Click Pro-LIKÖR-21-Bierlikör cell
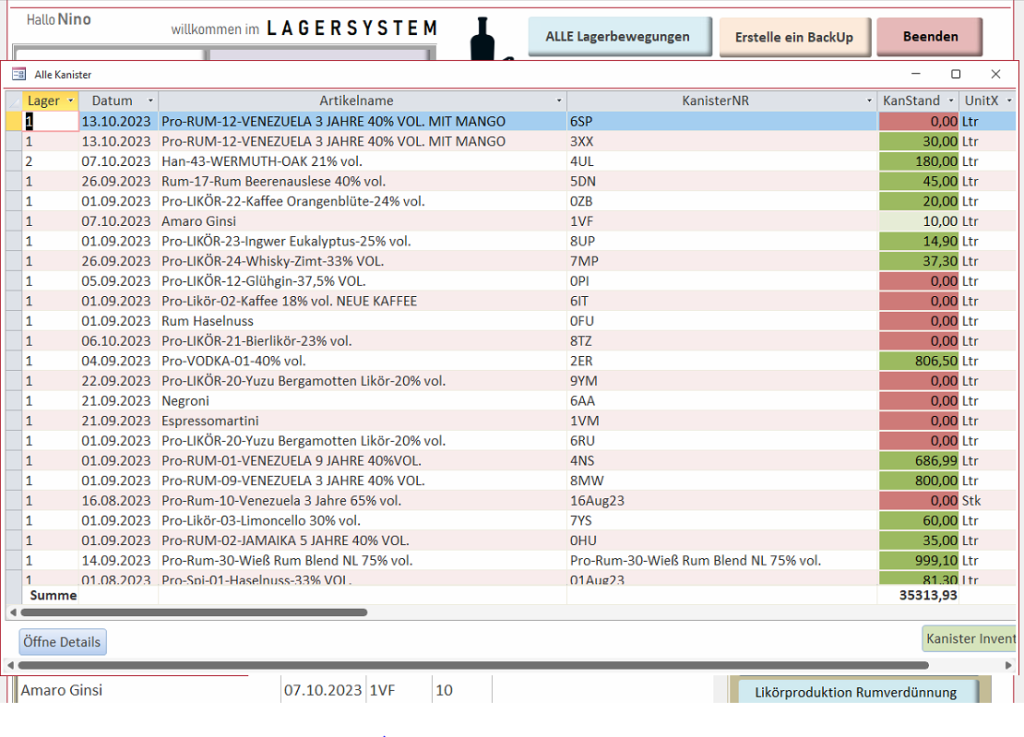 click(x=362, y=341)
